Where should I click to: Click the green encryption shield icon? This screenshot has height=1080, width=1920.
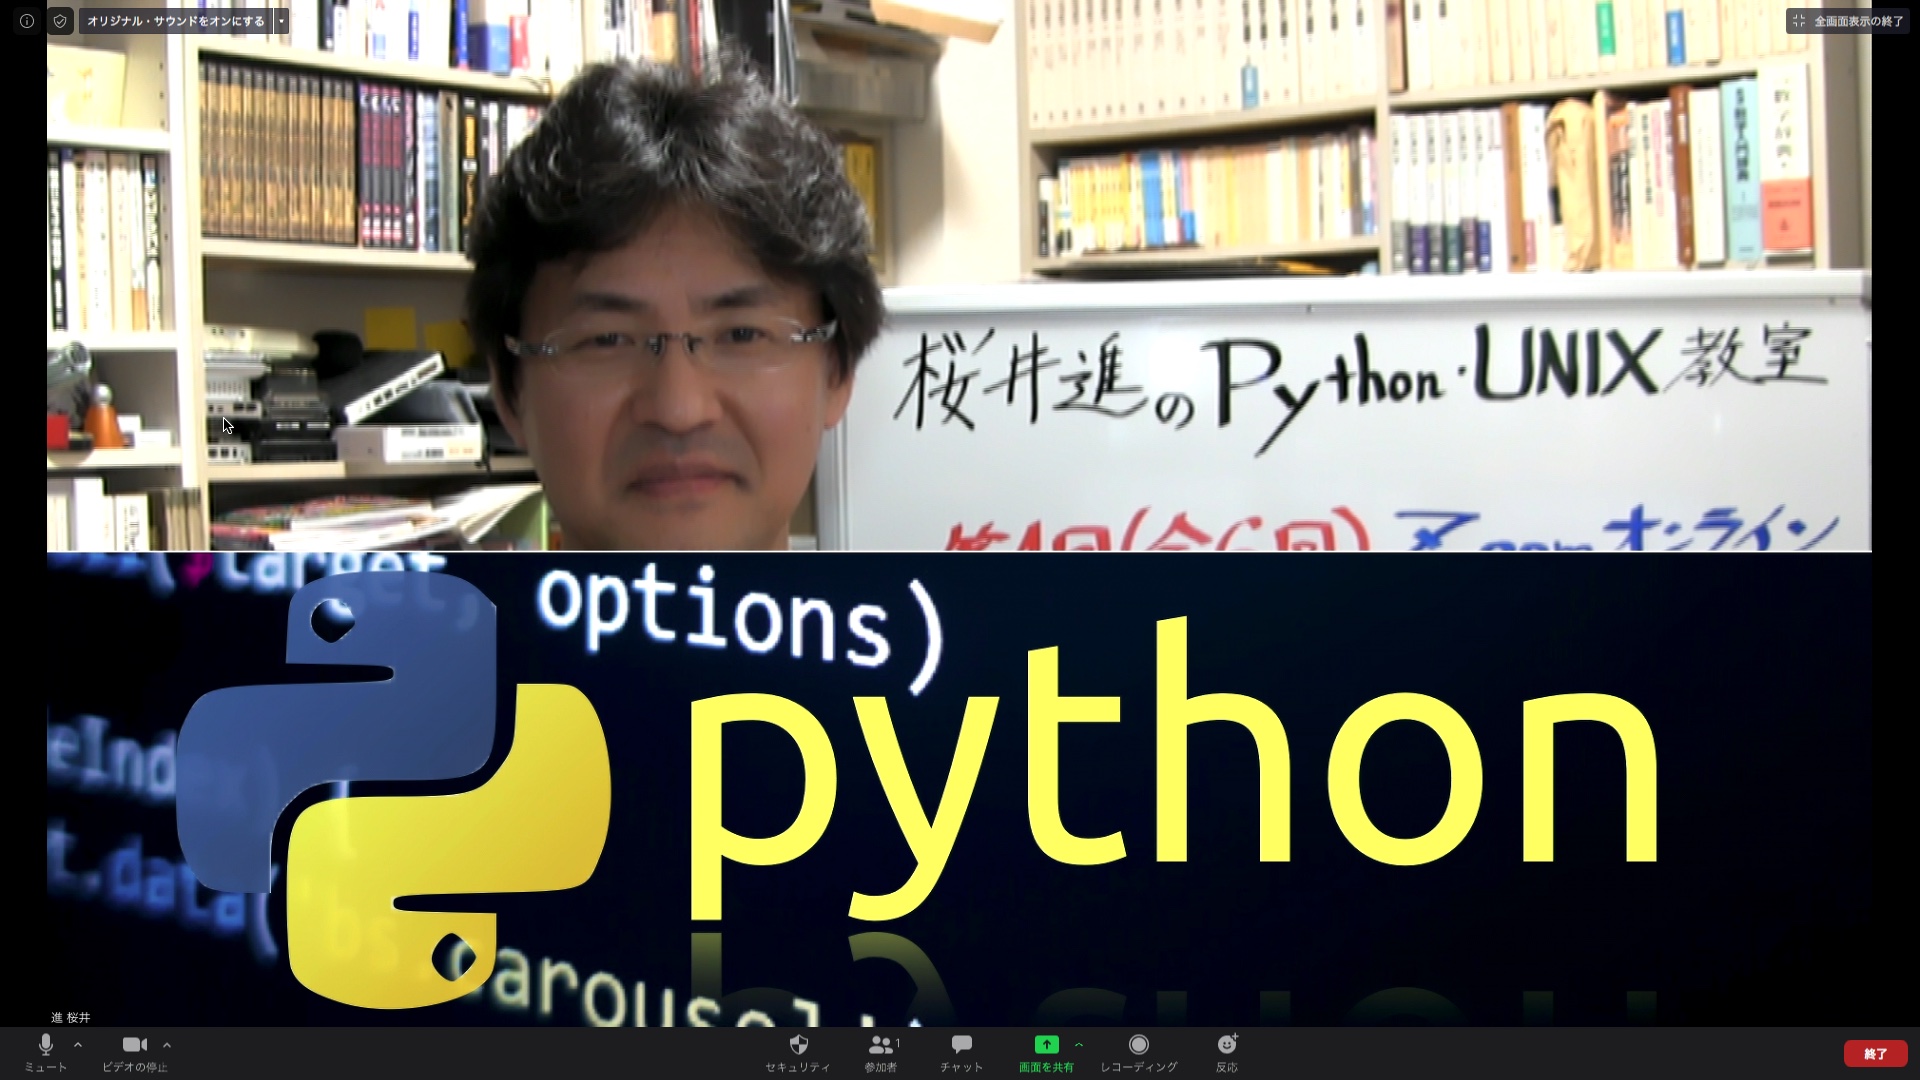[60, 21]
